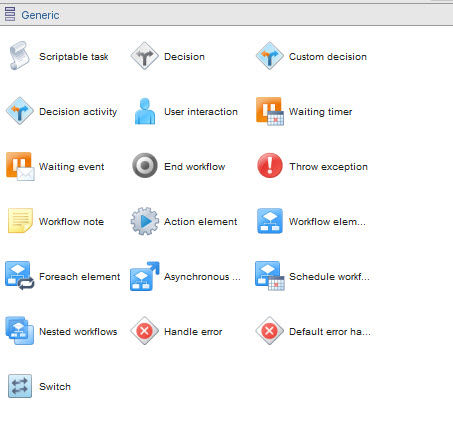
Task: Collapse the Generic palette section header
Action: [226, 15]
